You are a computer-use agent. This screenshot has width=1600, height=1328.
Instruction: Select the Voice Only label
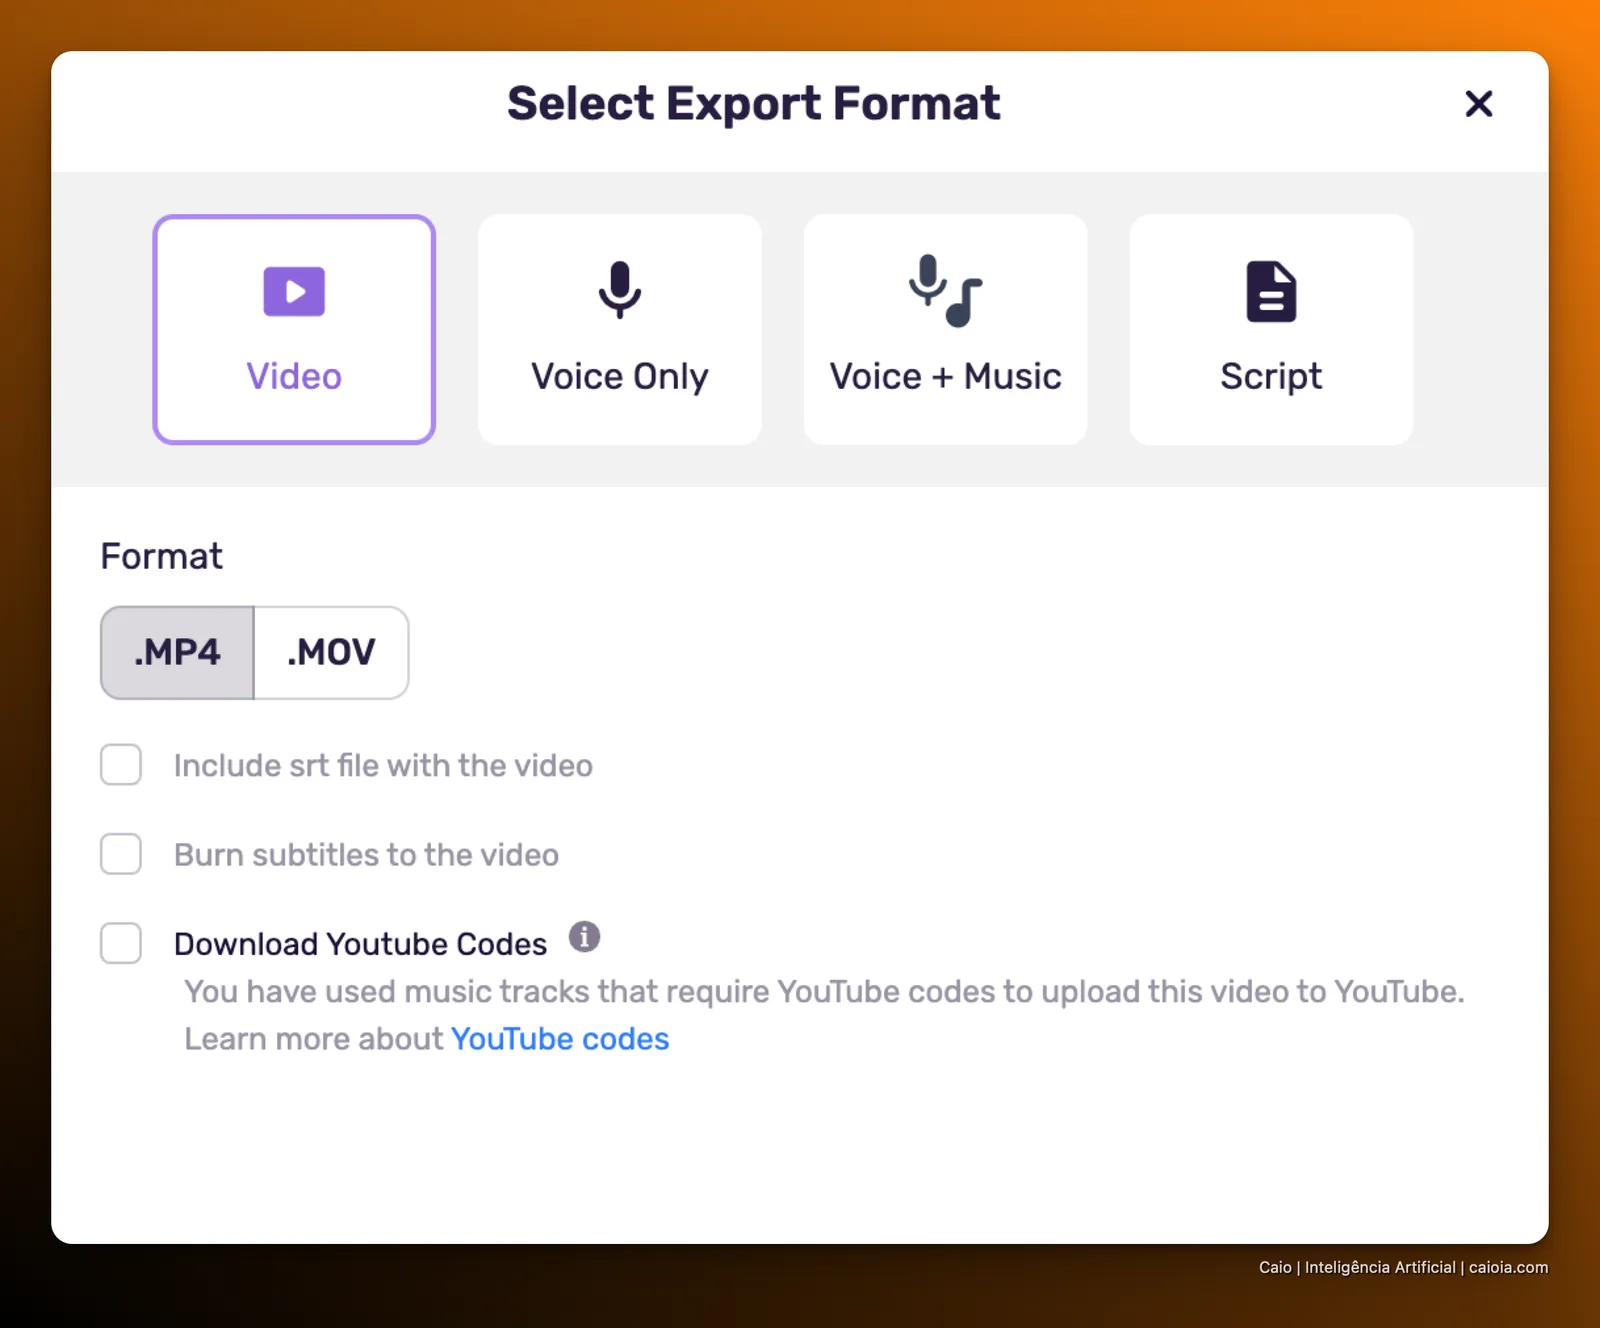coord(620,377)
